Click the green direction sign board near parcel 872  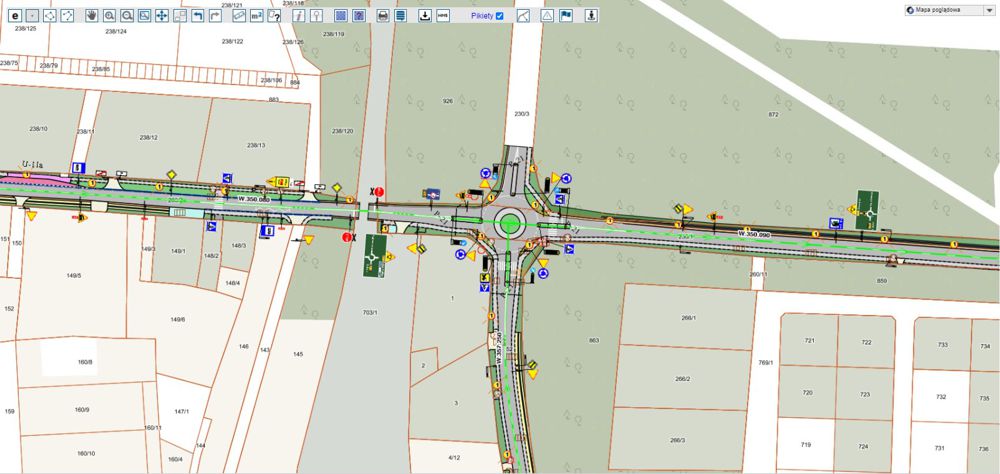pyautogui.click(x=868, y=209)
